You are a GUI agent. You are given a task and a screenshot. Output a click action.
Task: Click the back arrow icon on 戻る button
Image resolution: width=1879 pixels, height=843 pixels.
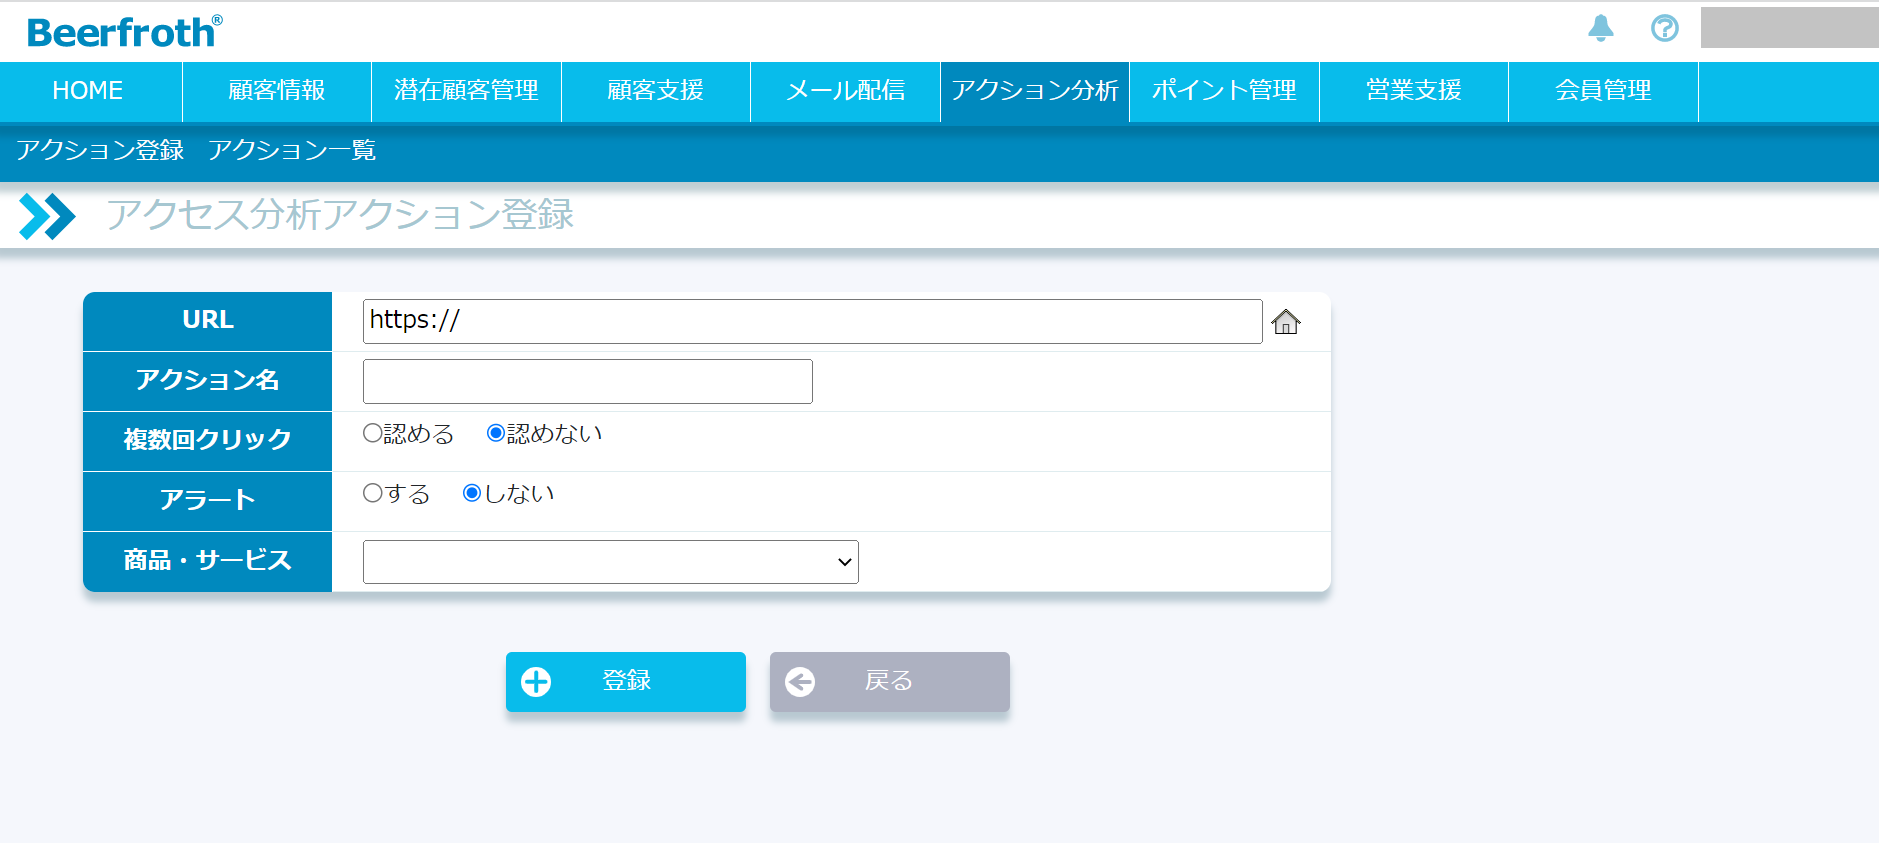(x=800, y=682)
